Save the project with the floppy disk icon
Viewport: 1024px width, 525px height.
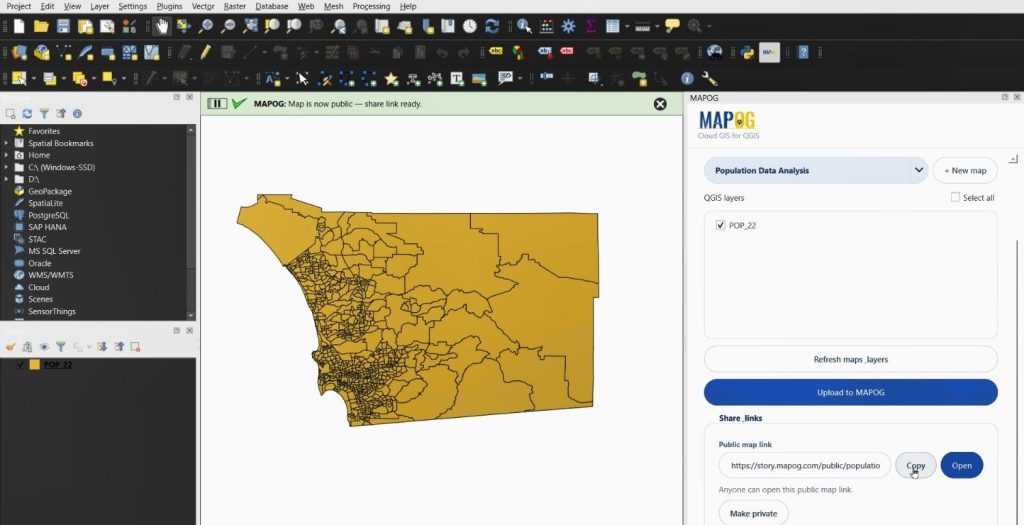[x=63, y=26]
